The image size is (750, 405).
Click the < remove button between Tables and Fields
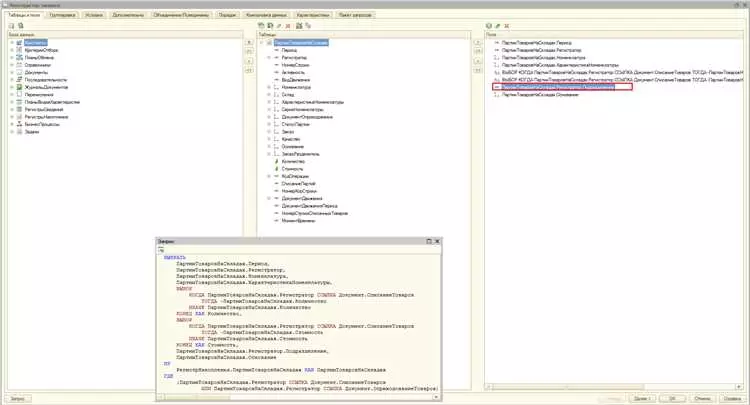click(x=477, y=61)
